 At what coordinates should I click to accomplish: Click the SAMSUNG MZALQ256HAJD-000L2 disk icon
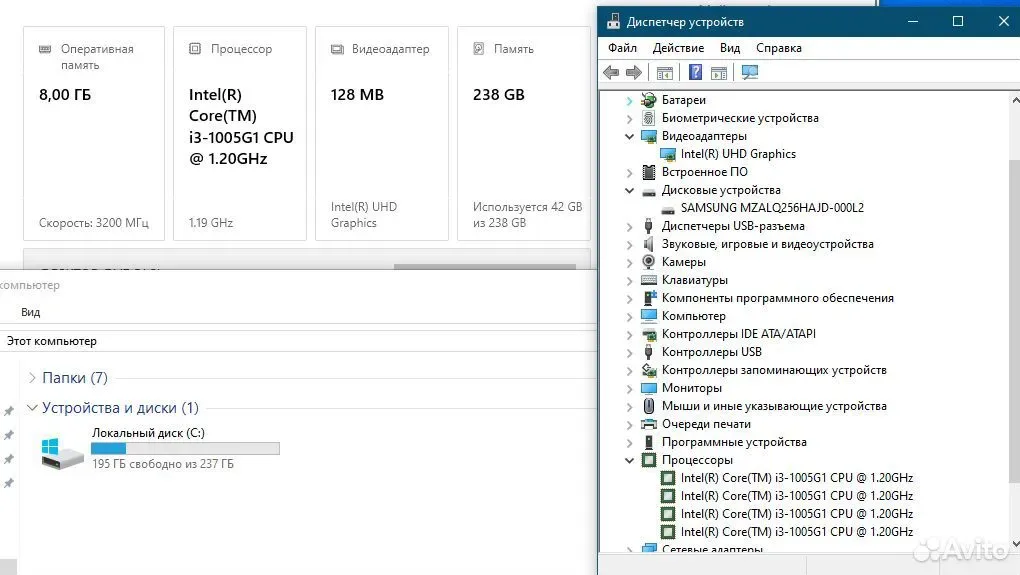(x=667, y=209)
